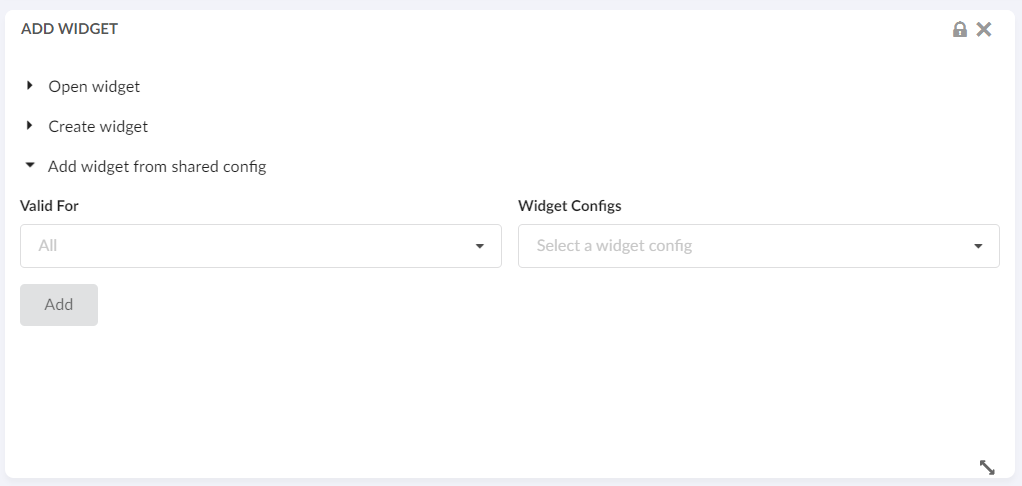Click the All placeholder text
Viewport: 1022px width, 486px height.
tap(47, 245)
